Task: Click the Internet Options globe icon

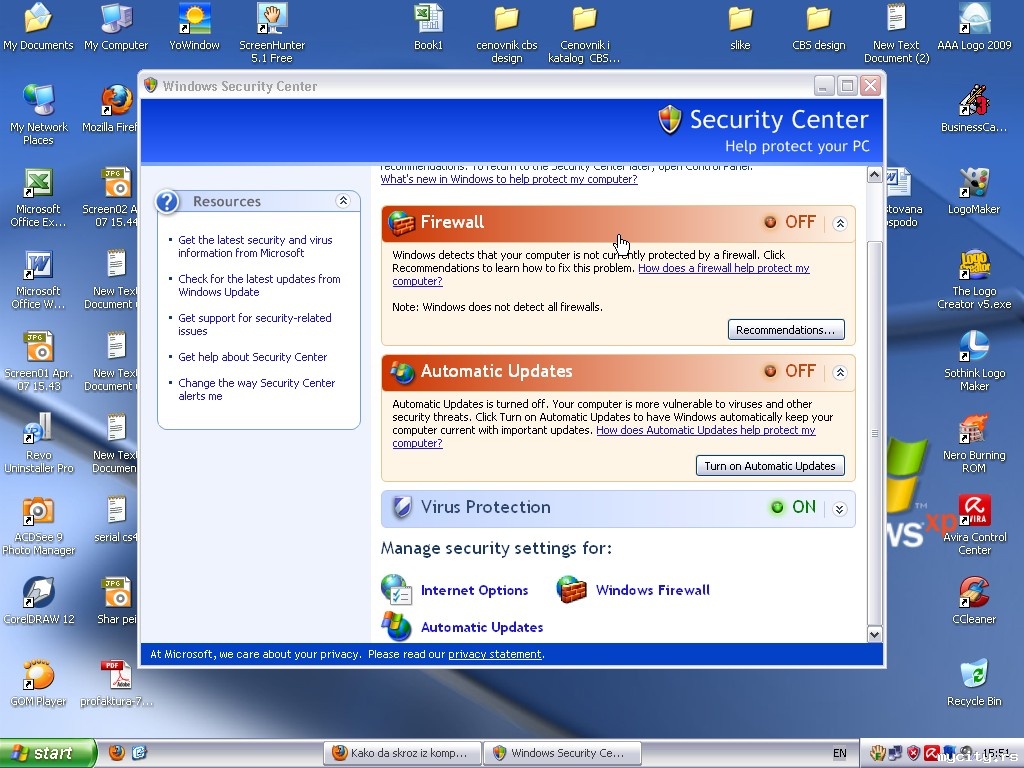Action: 396,589
